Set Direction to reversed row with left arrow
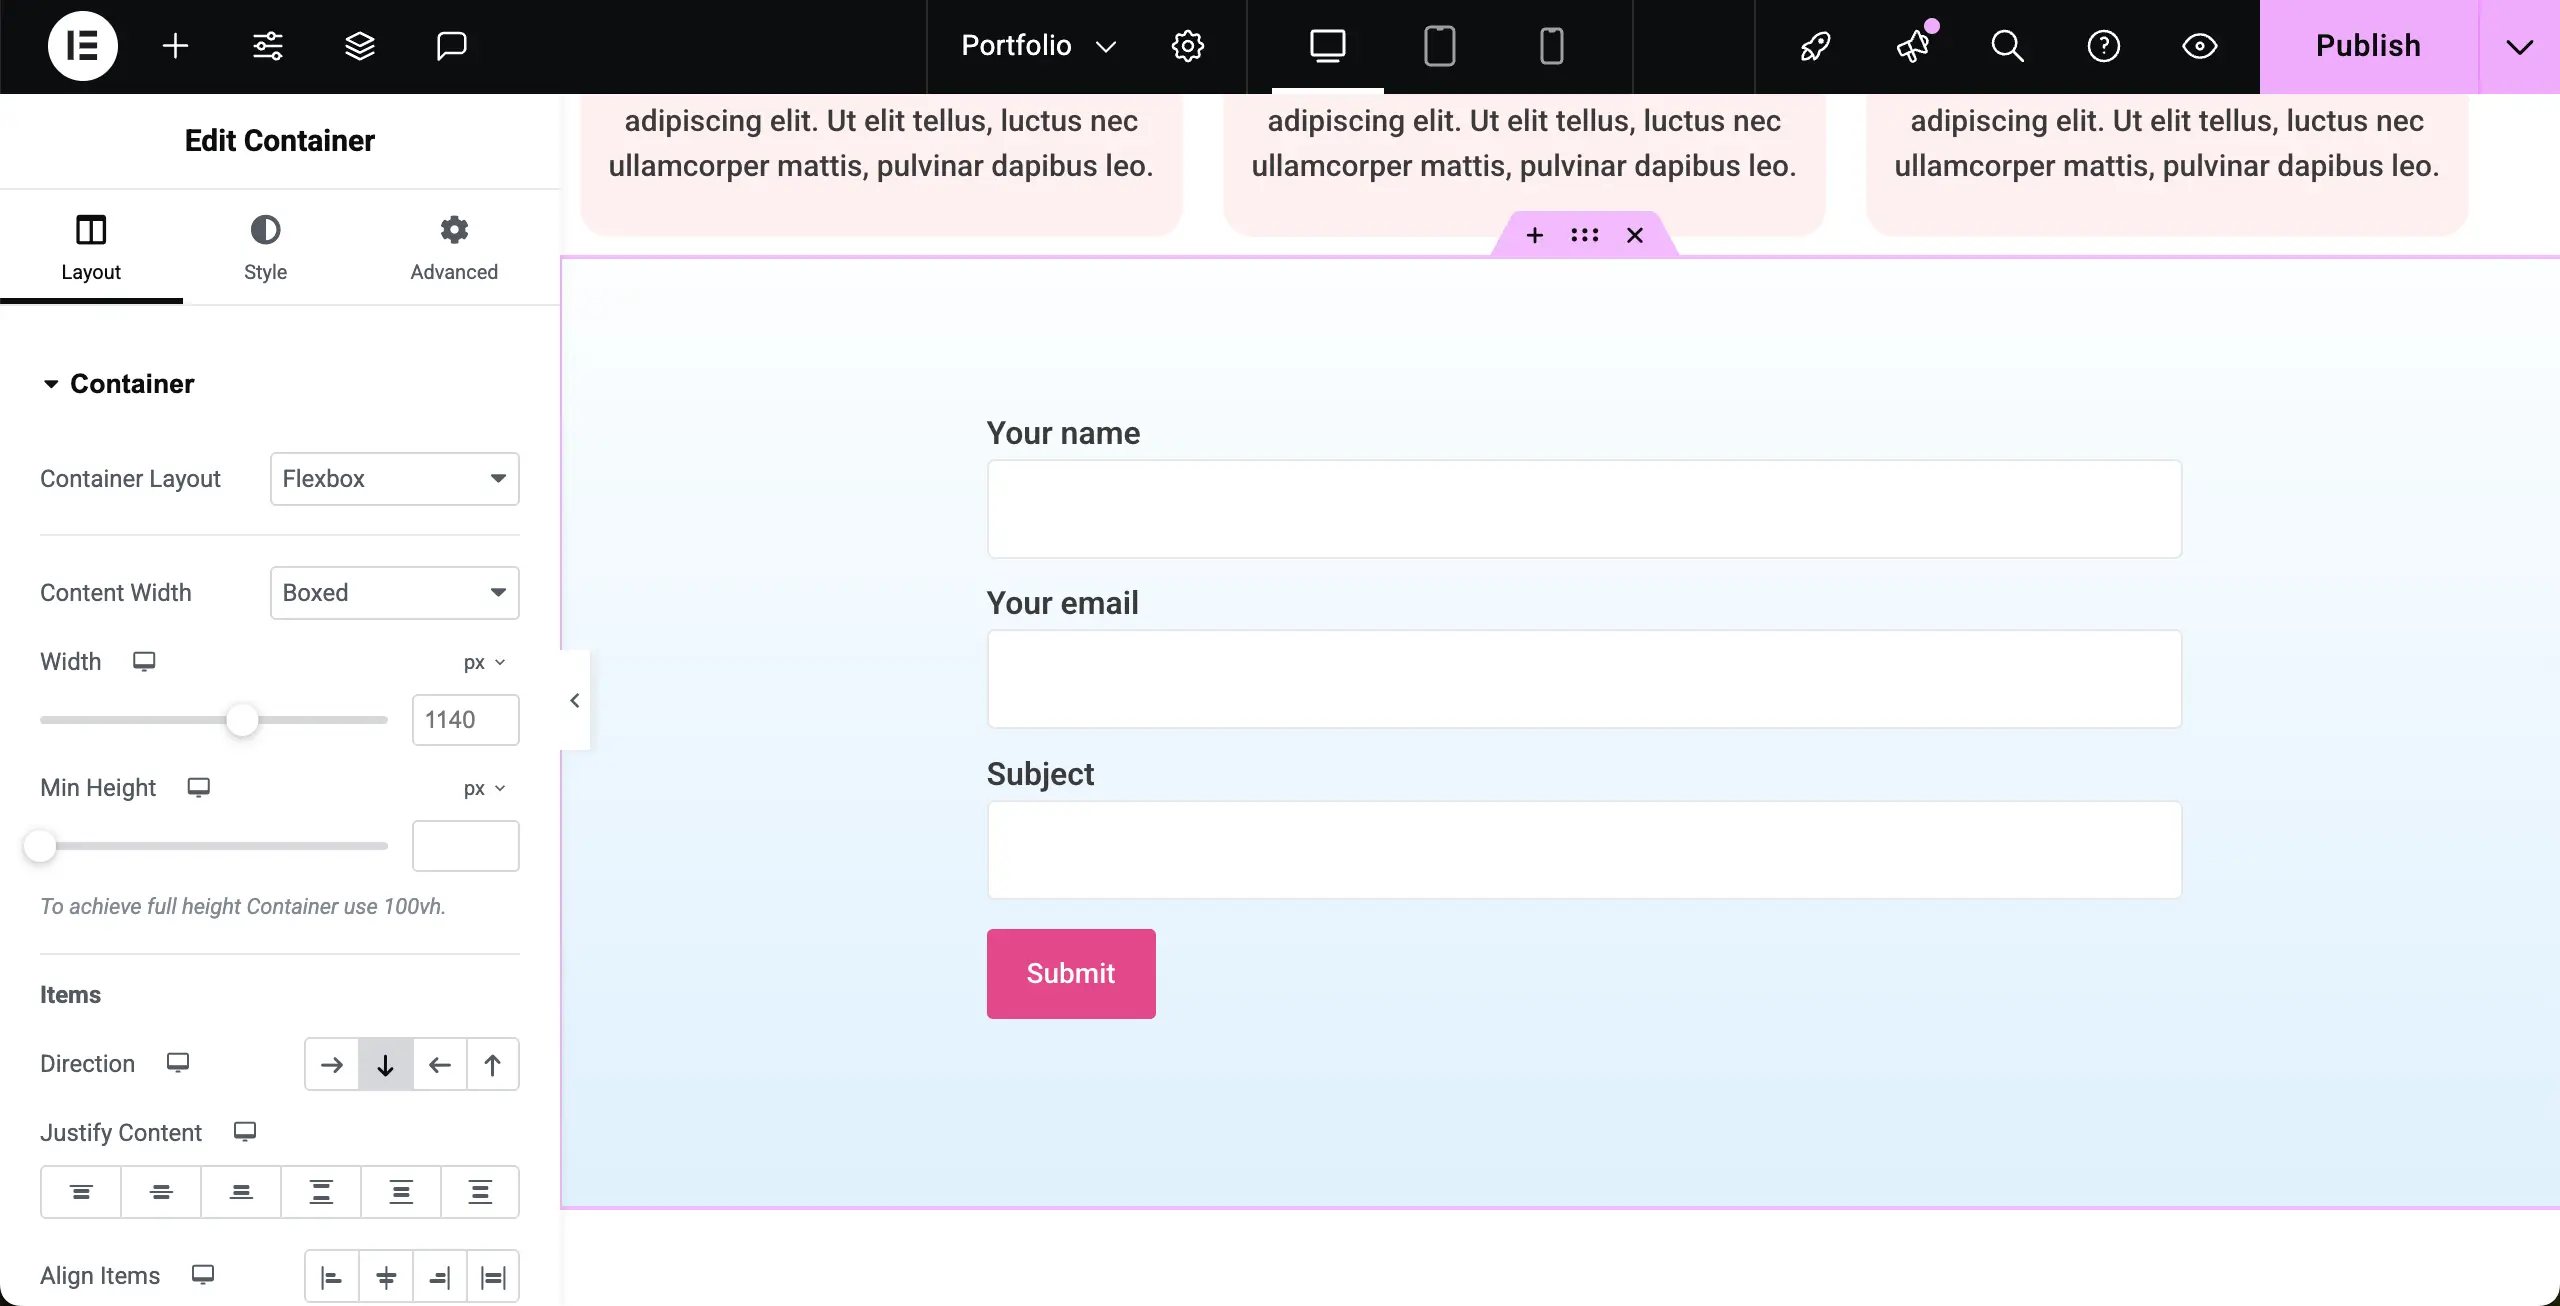The width and height of the screenshot is (2560, 1306). 439,1064
